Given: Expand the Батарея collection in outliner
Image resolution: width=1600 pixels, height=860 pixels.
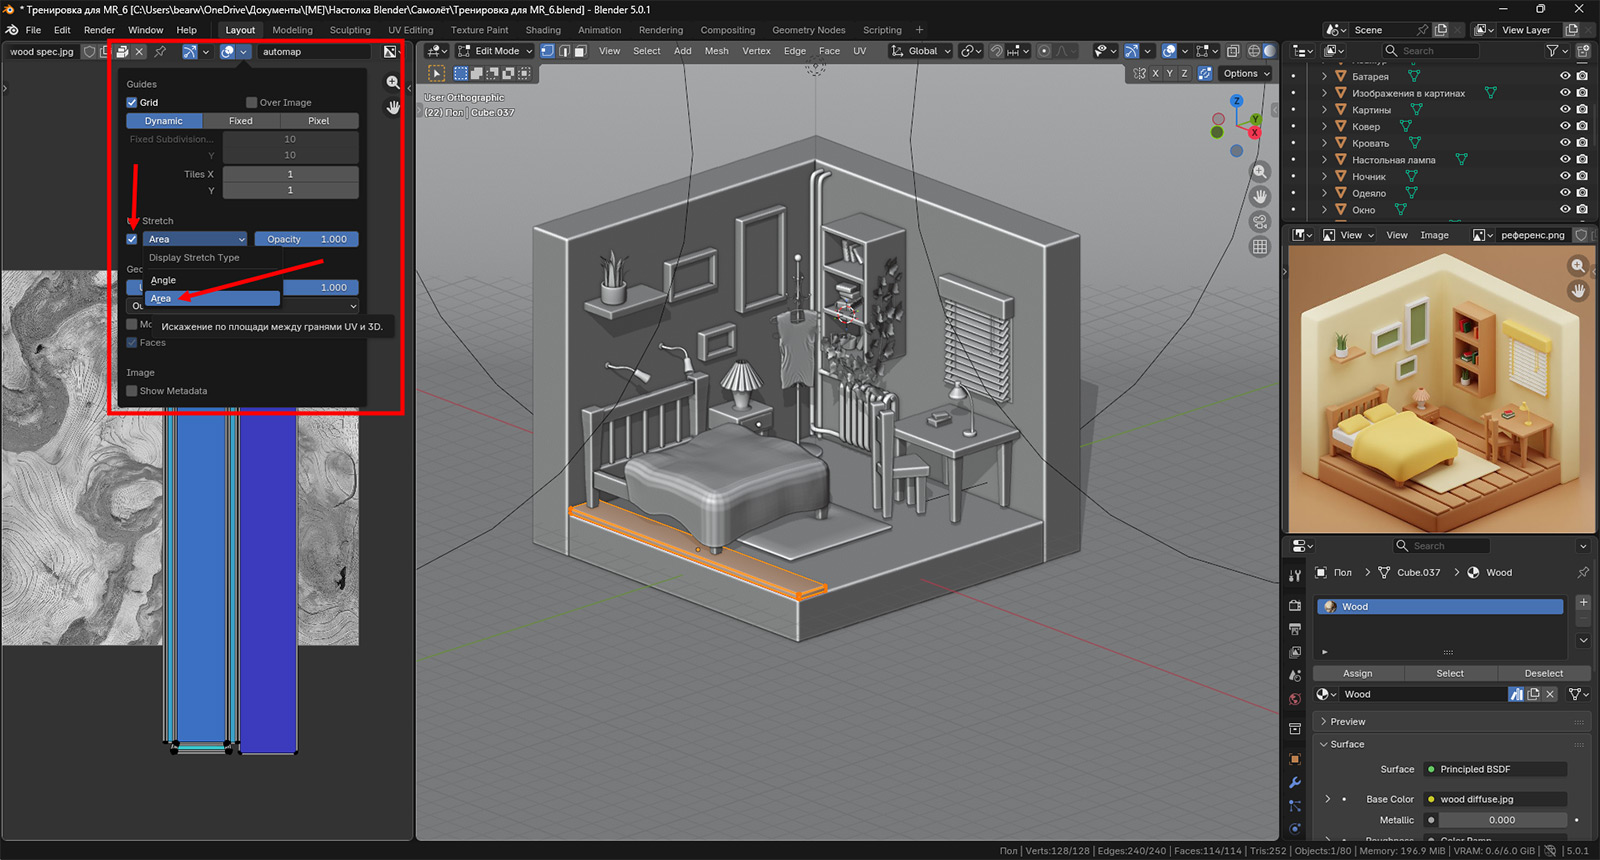Looking at the screenshot, I should pyautogui.click(x=1325, y=76).
